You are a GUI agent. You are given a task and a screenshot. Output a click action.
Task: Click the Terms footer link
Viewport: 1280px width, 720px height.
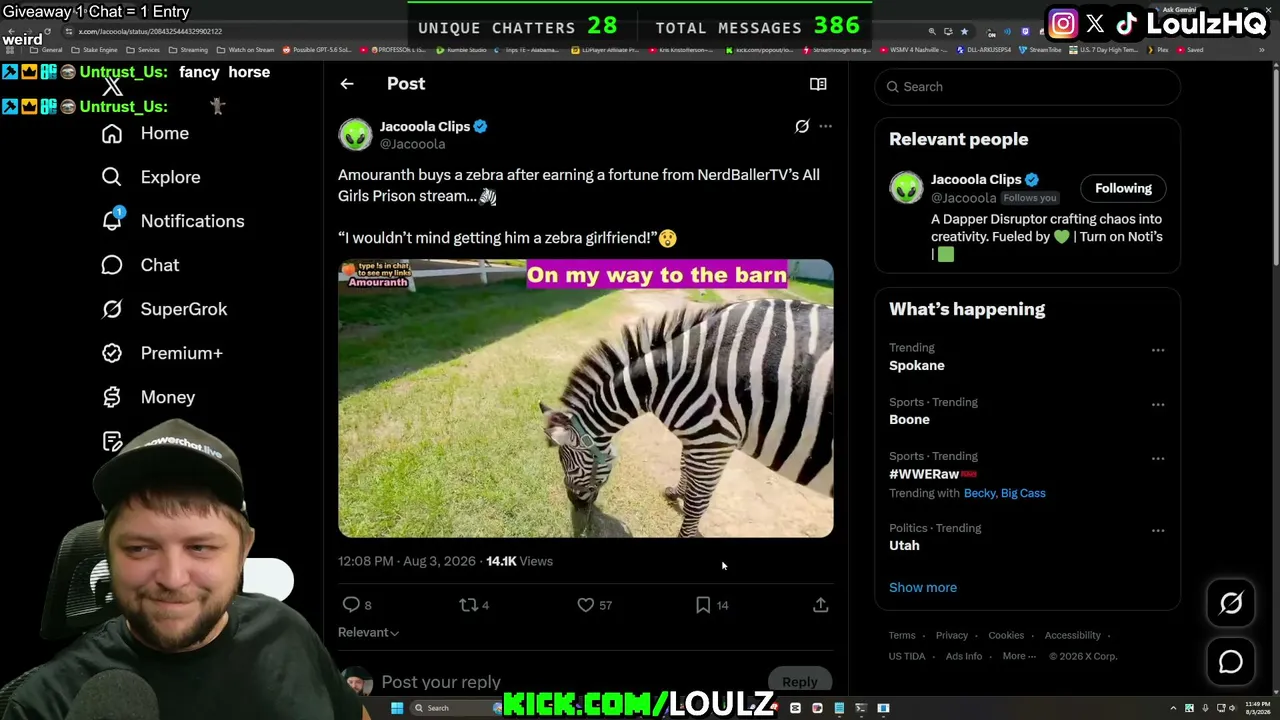tap(902, 635)
